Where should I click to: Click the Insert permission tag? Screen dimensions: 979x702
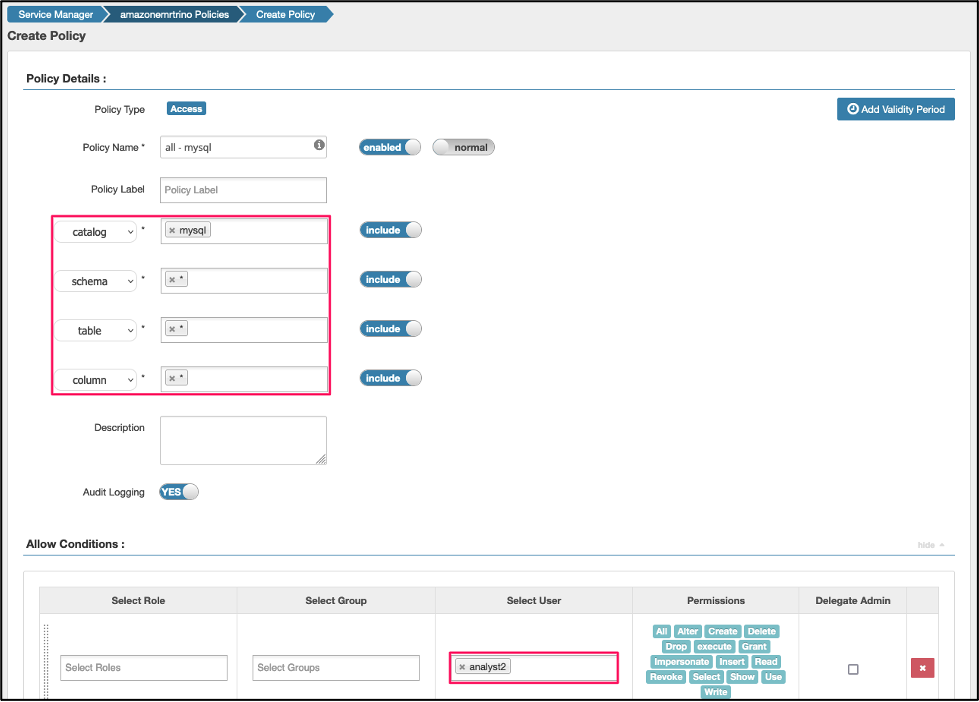732,661
